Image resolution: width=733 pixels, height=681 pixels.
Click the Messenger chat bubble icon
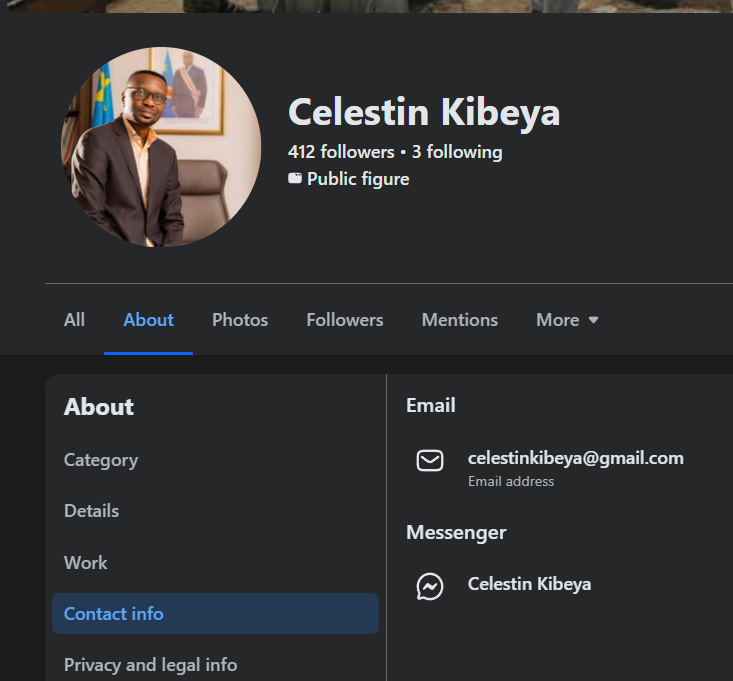430,586
